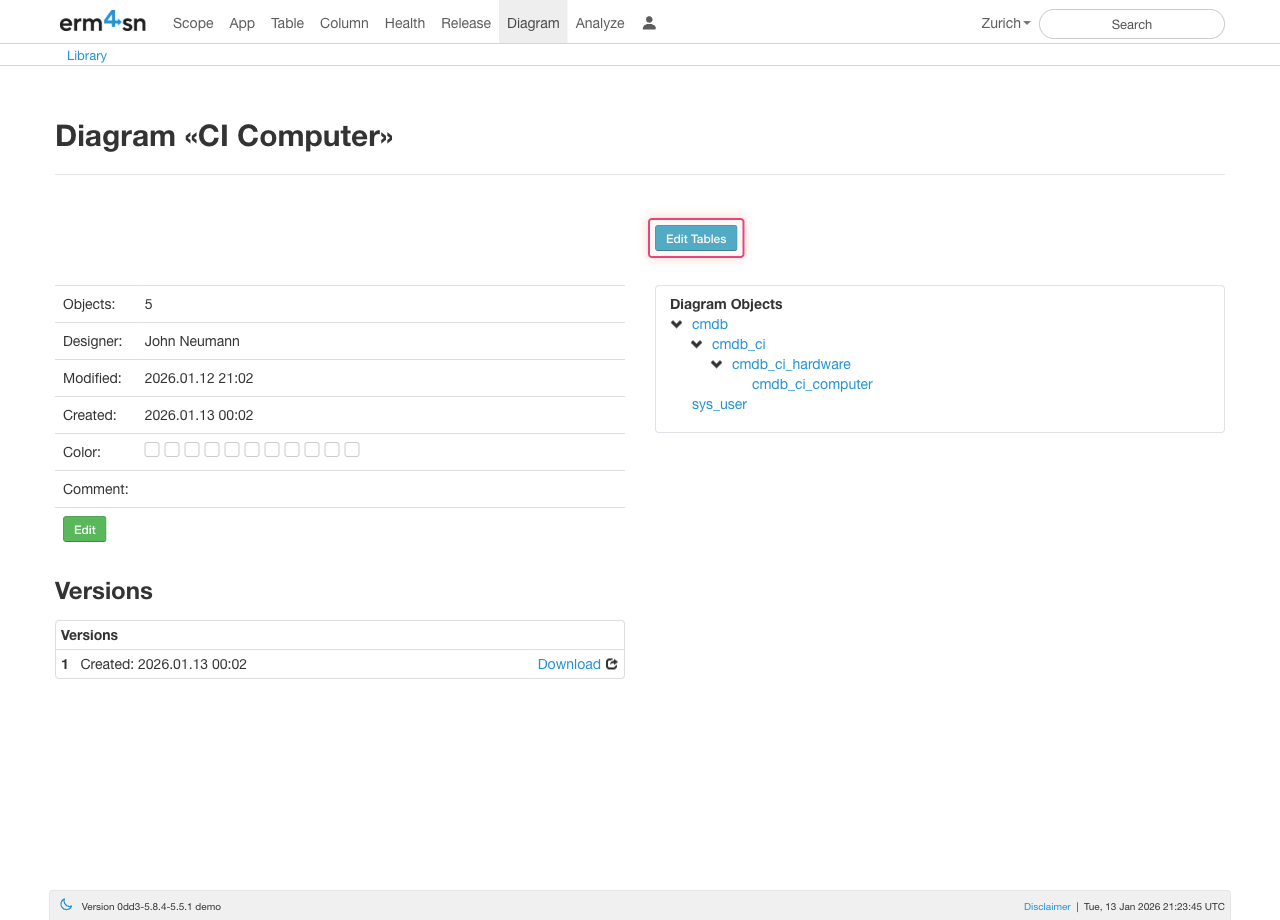Click into the Search field

tap(1131, 24)
